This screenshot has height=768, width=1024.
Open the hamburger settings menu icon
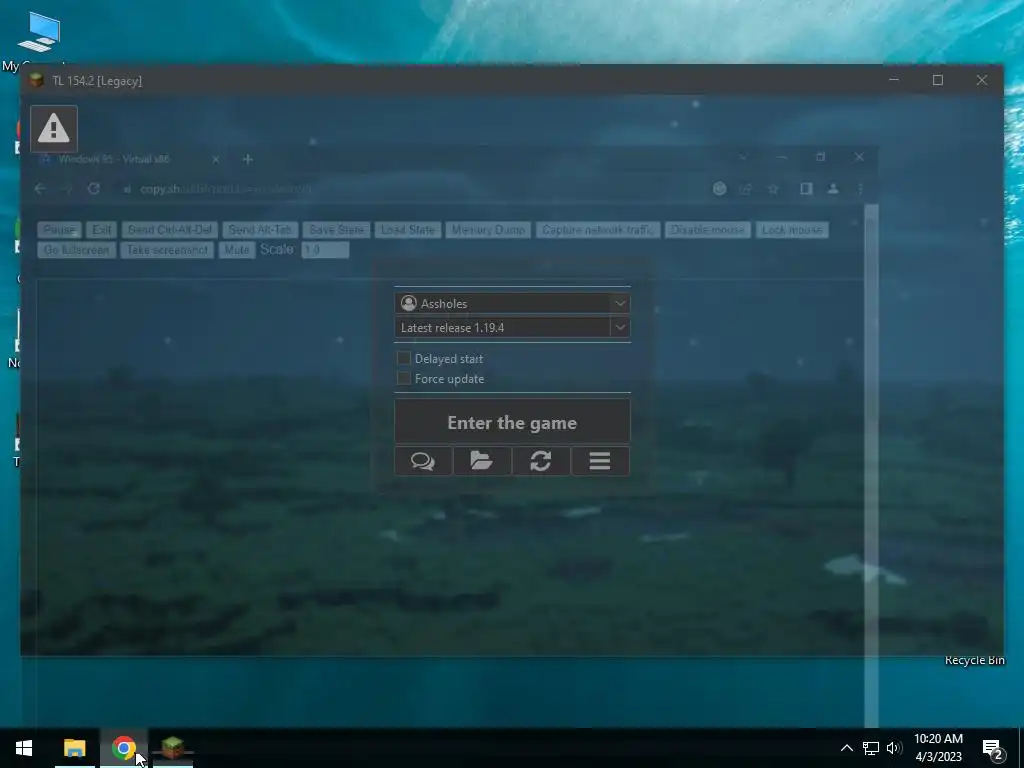click(600, 461)
